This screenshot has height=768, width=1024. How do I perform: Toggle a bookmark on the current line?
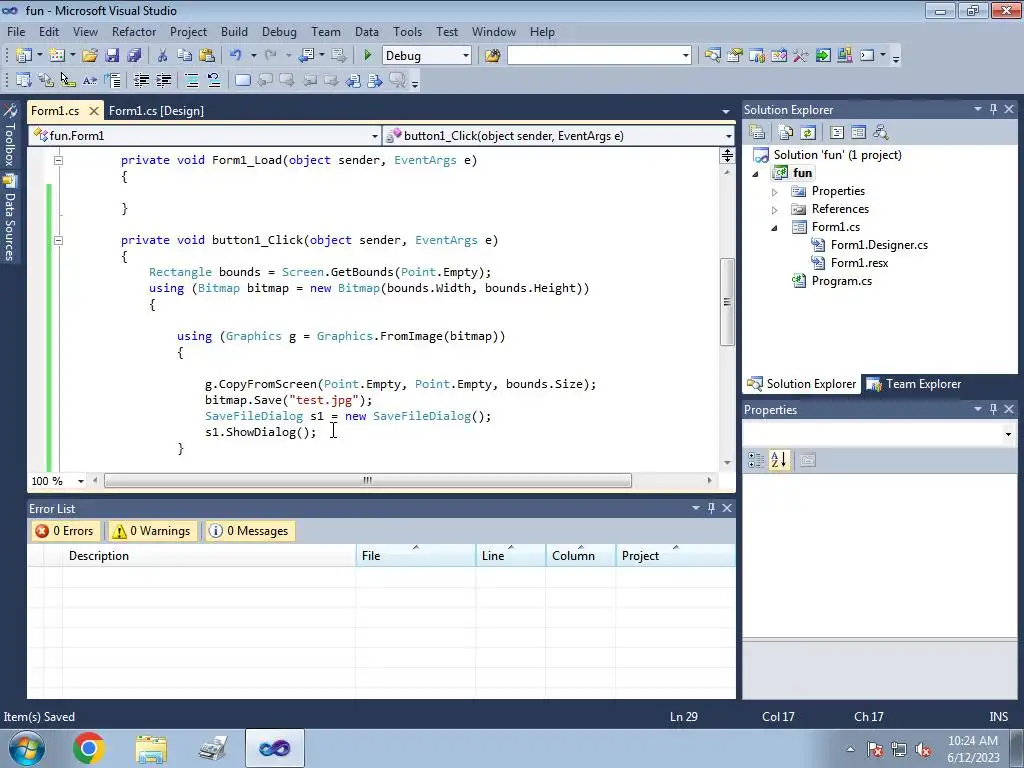pos(242,80)
